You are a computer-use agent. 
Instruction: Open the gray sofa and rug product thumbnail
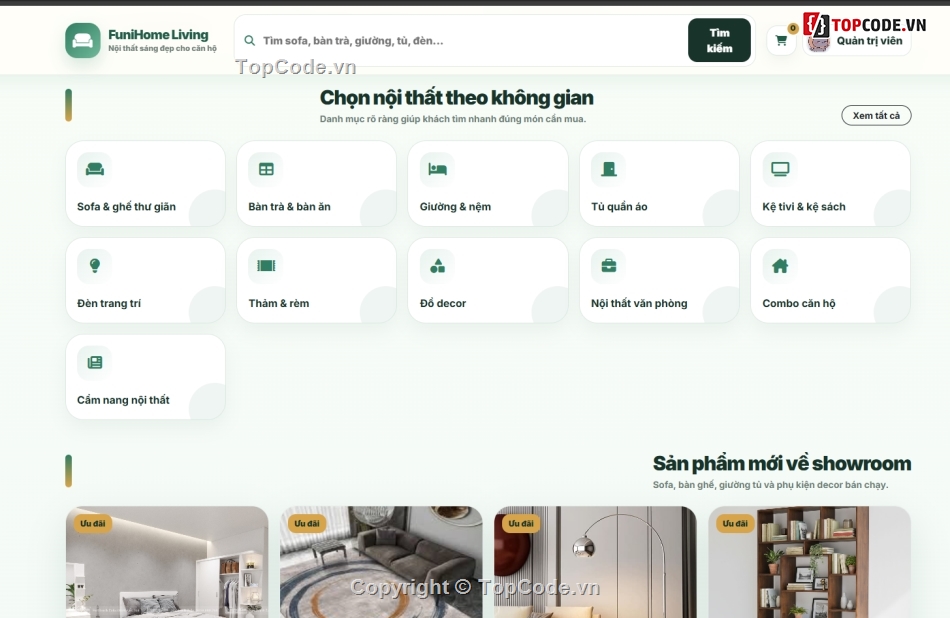[381, 562]
